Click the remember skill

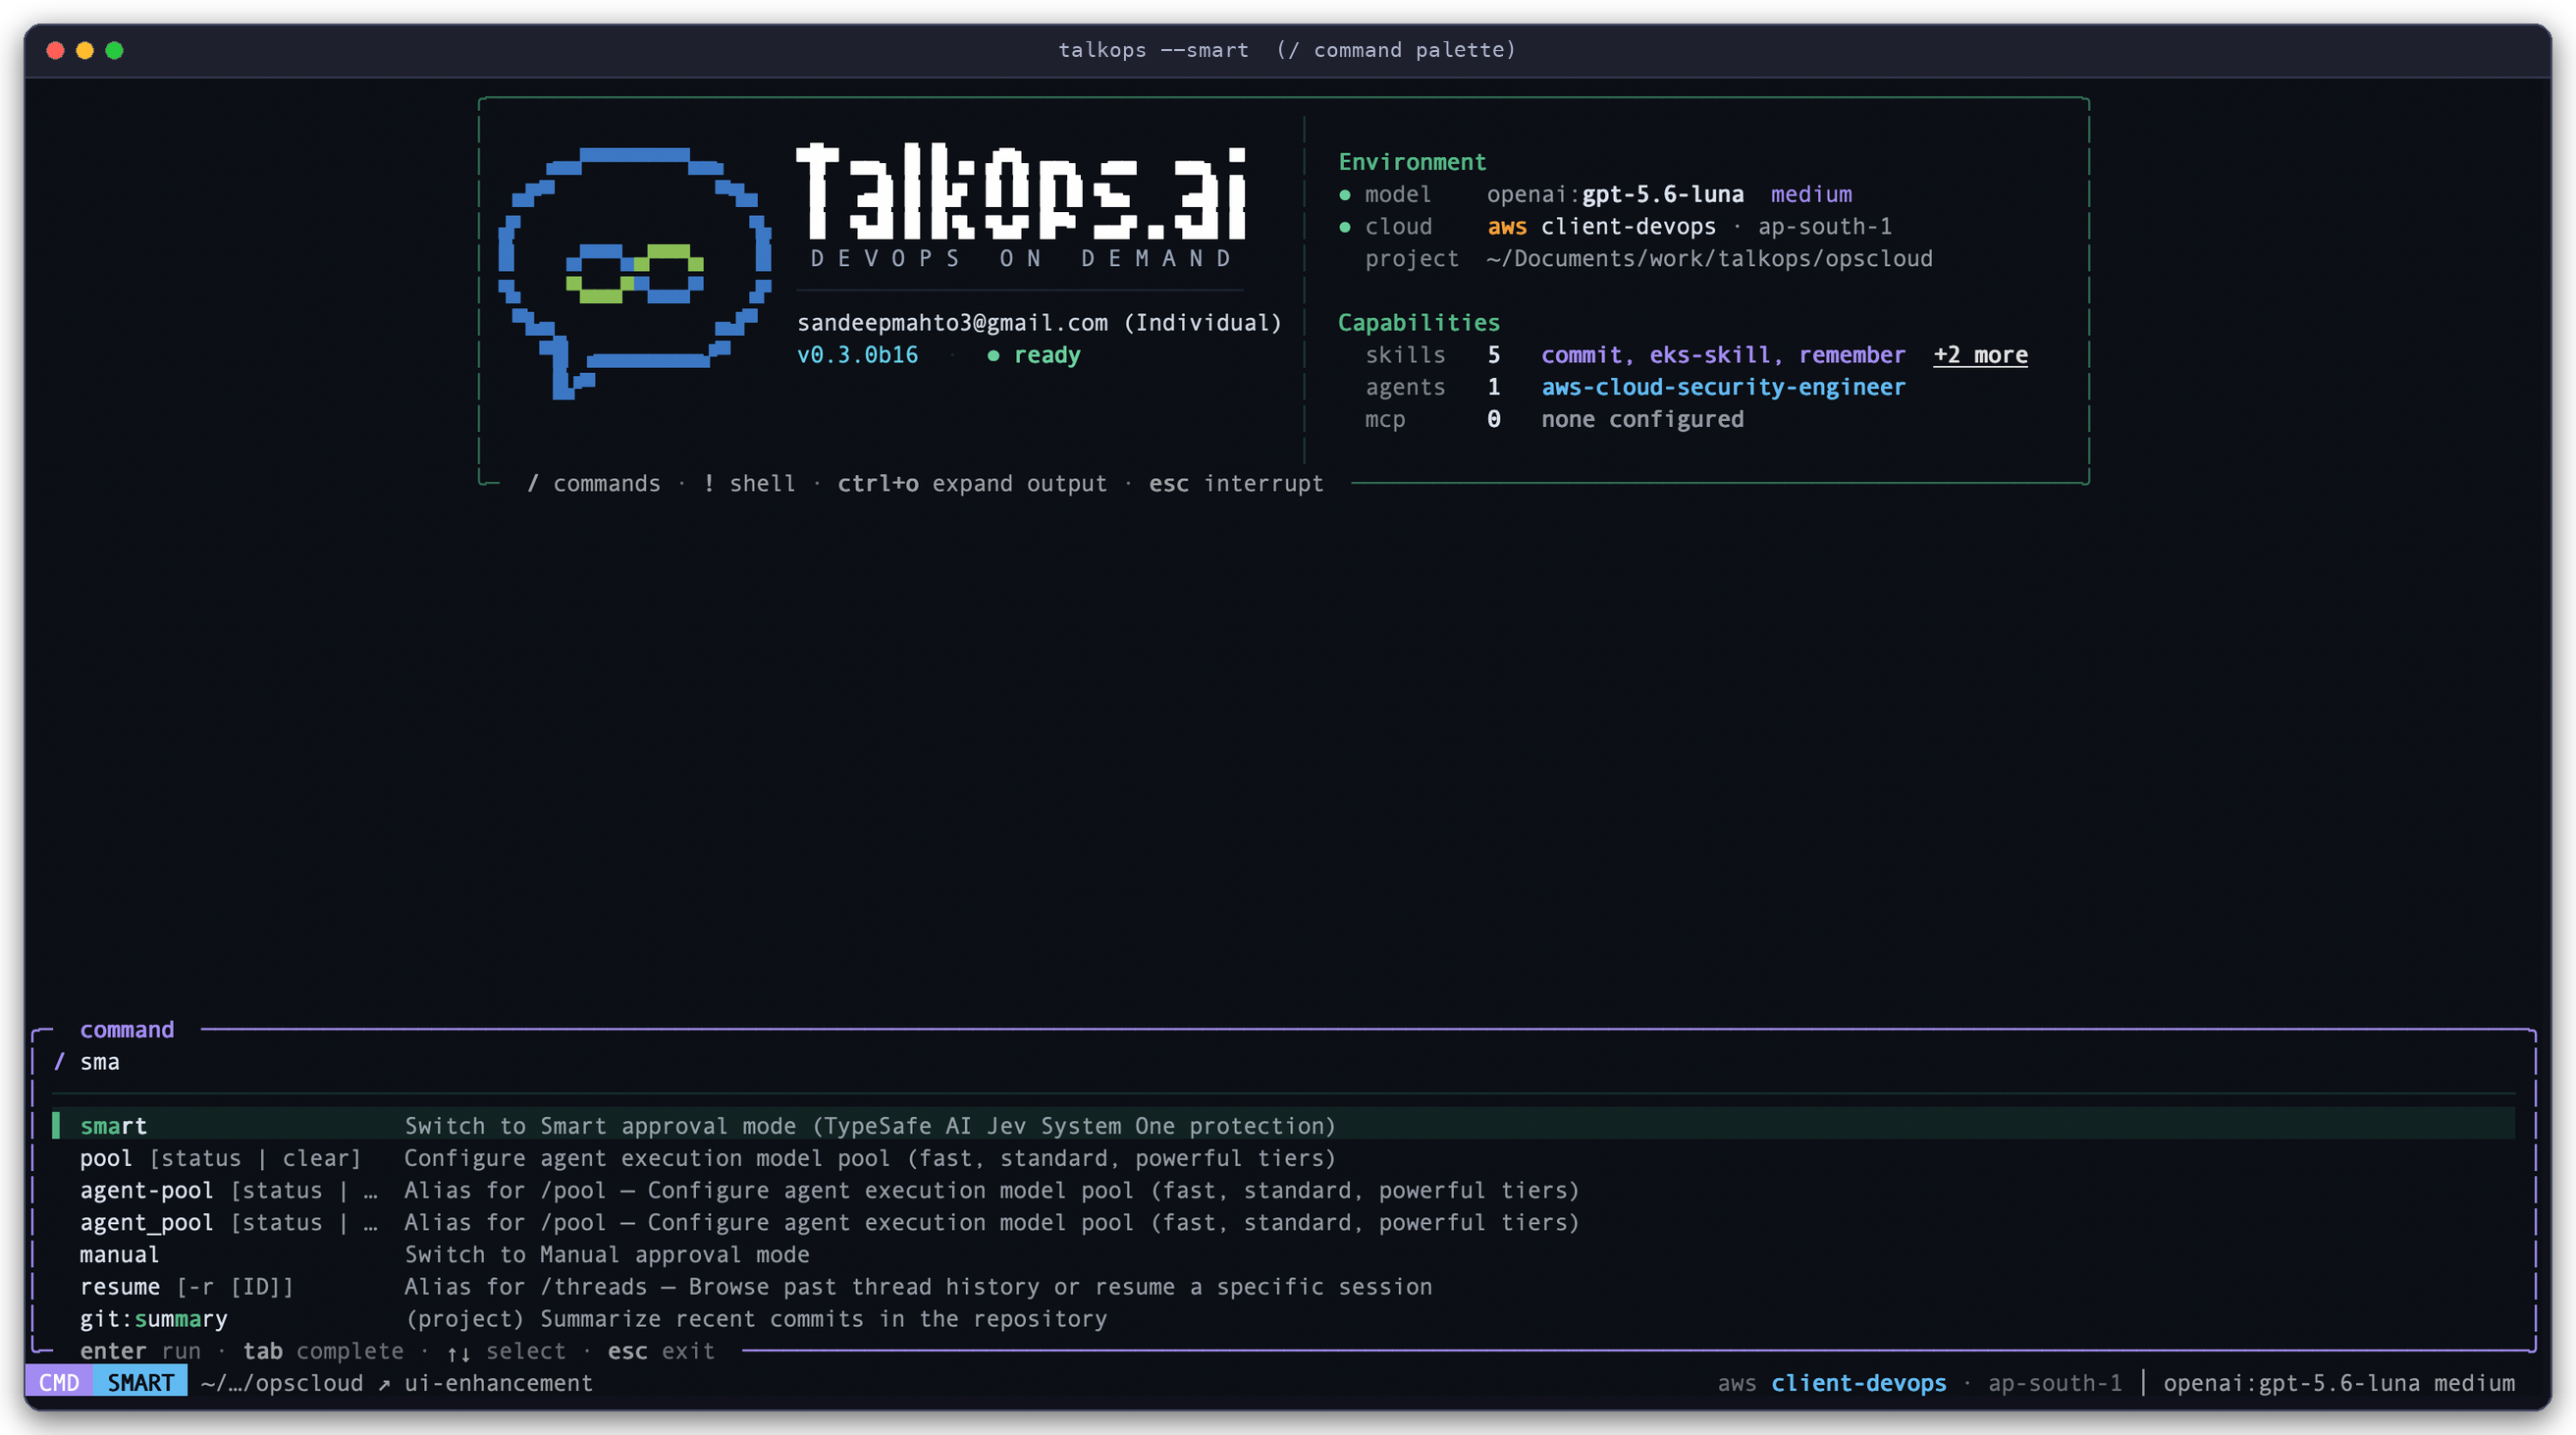(1852, 355)
